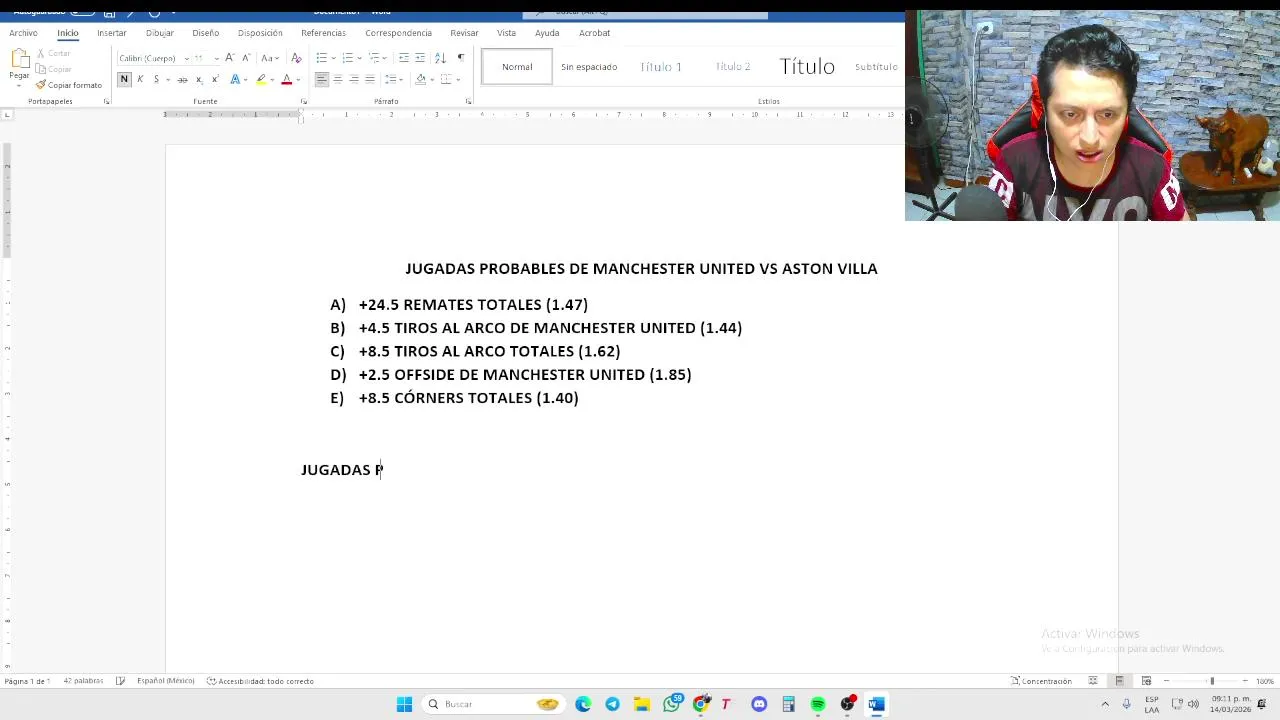Open the Fuente dialog launcher
The height and width of the screenshot is (720, 1280).
point(303,101)
